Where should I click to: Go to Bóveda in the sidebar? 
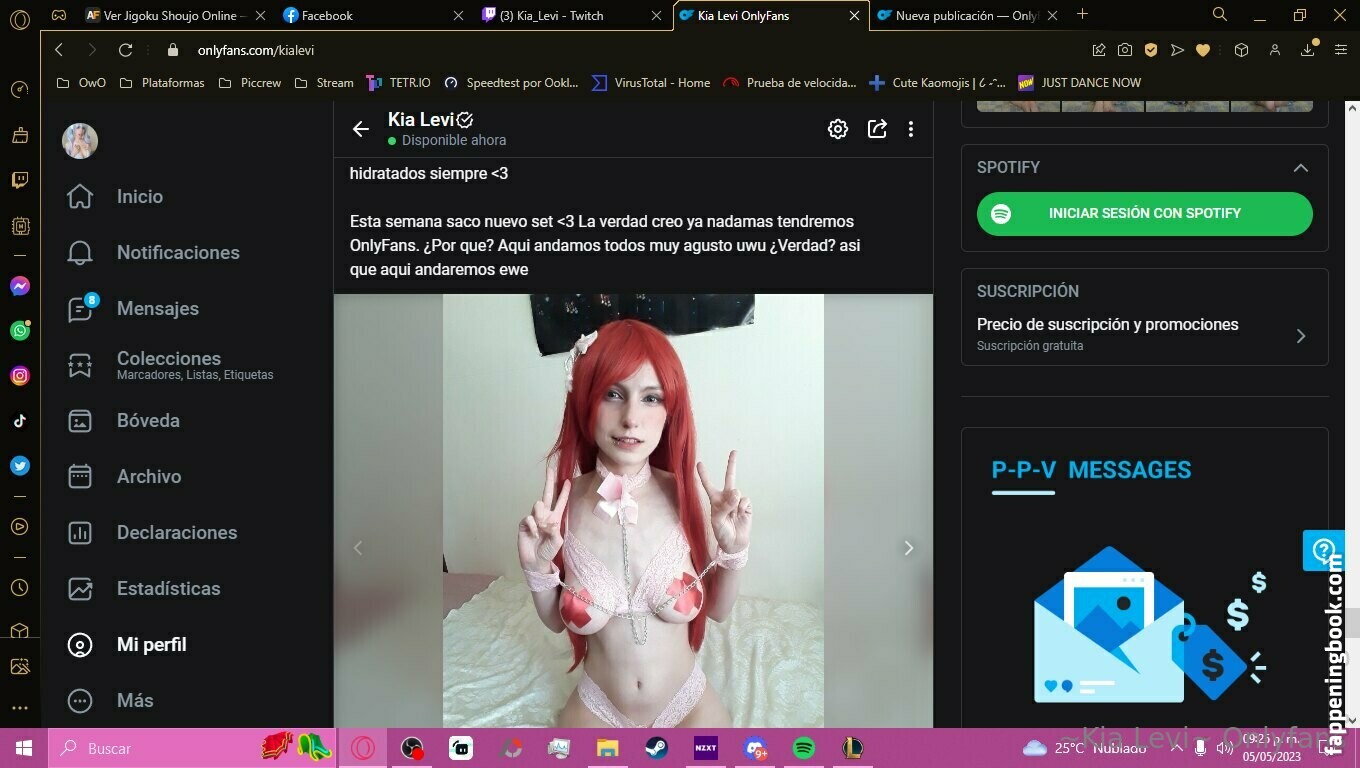pos(148,421)
